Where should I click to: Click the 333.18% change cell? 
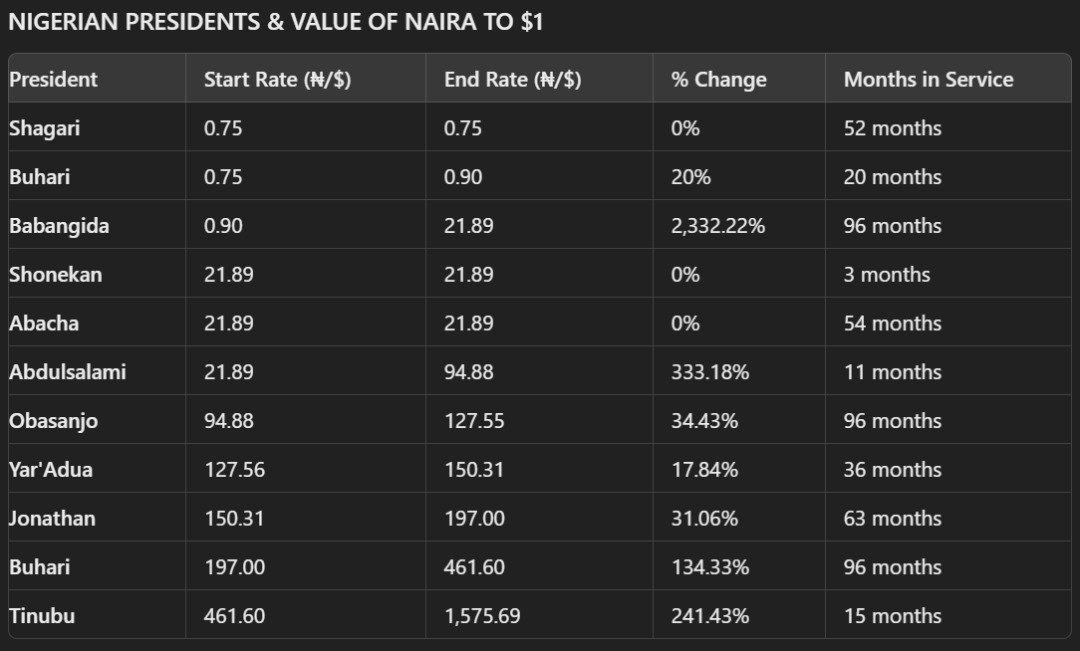[x=709, y=372]
